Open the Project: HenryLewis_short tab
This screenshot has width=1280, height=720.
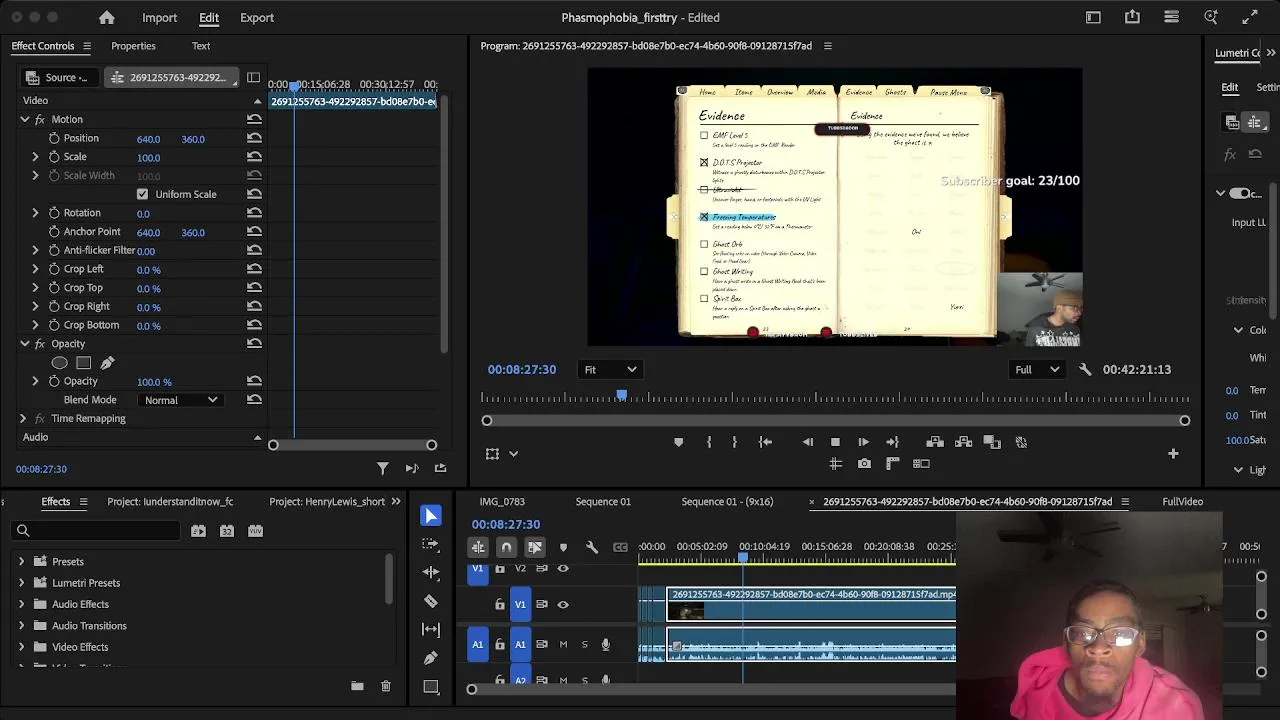(327, 502)
